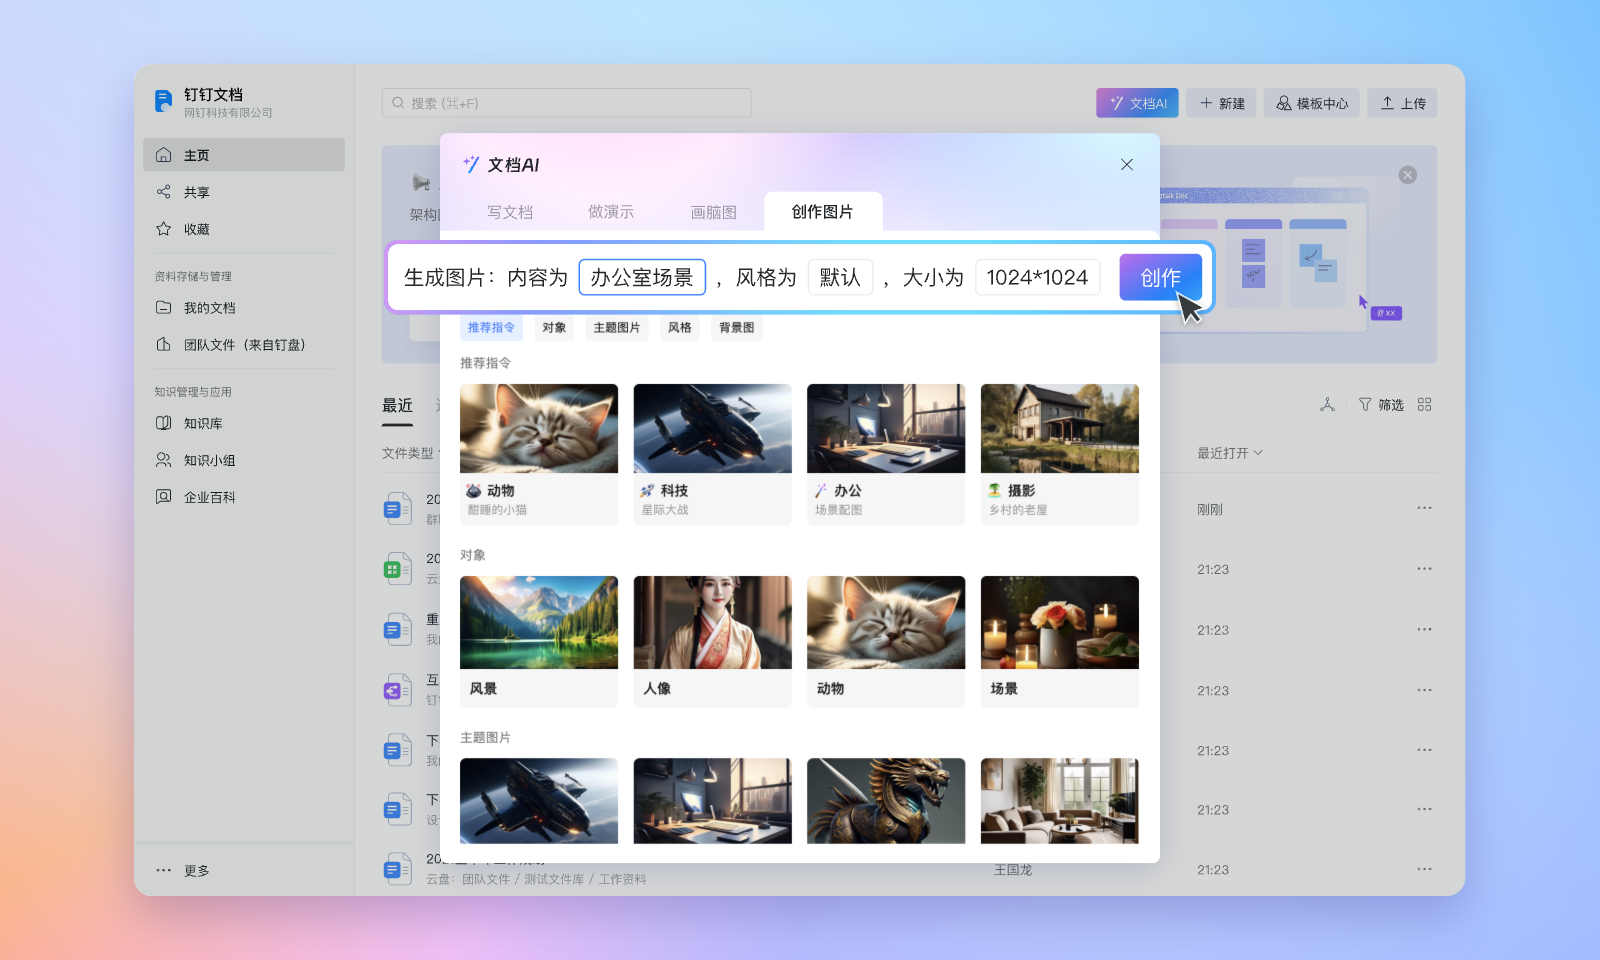This screenshot has height=960, width=1600.
Task: Click the 新建 button
Action: coord(1222,103)
